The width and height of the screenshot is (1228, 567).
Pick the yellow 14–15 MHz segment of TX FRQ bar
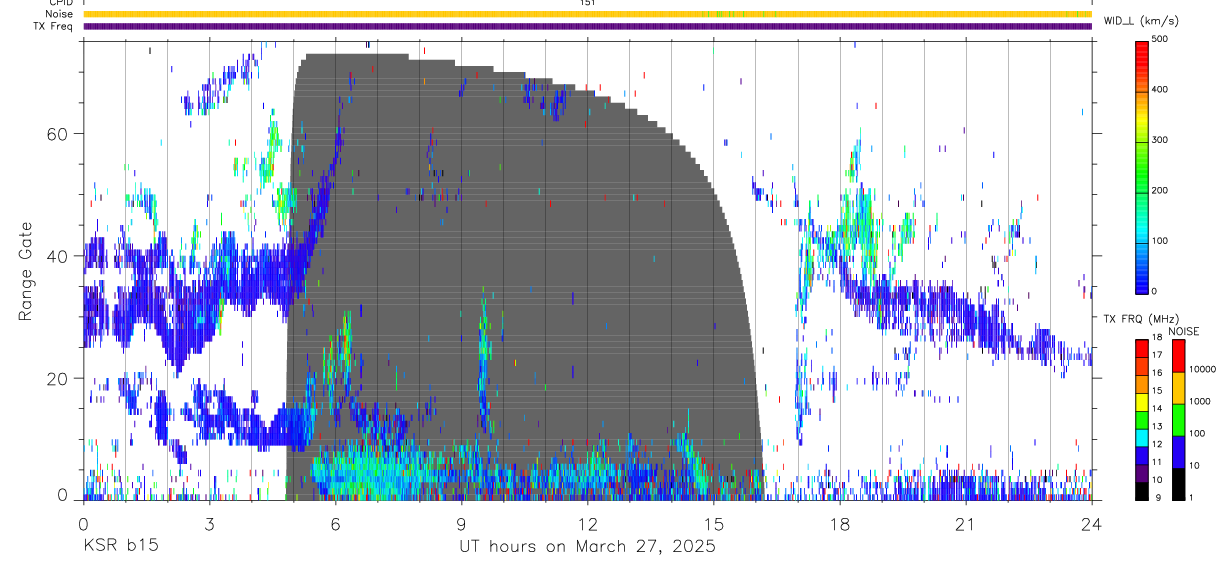[x=1142, y=401]
